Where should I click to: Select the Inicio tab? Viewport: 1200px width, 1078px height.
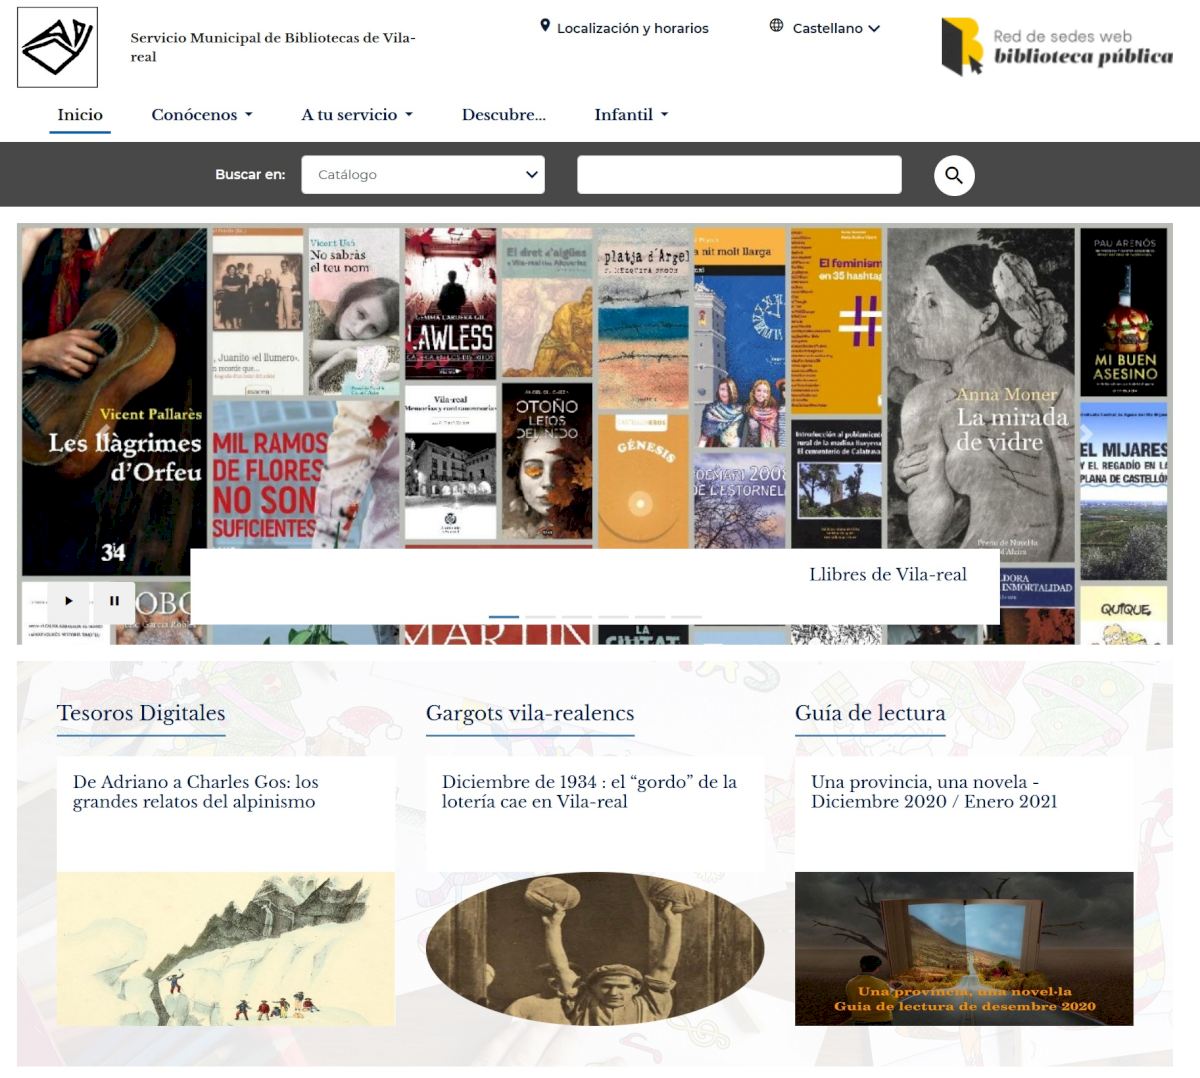80,115
